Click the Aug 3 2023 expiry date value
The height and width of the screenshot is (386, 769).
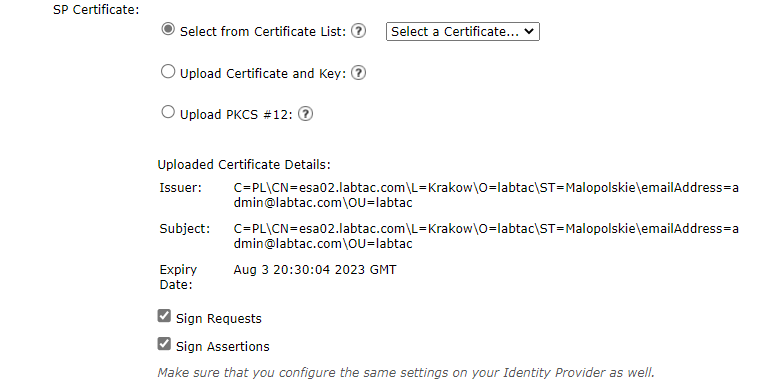click(315, 270)
